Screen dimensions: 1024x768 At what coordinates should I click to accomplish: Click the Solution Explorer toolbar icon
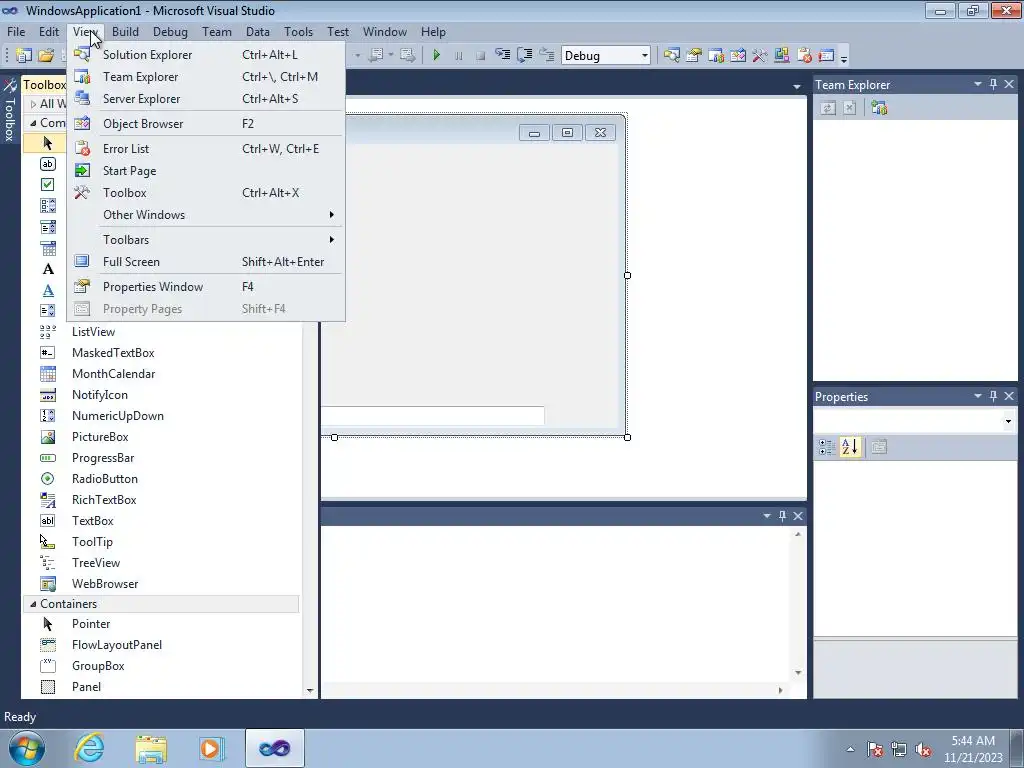[671, 56]
